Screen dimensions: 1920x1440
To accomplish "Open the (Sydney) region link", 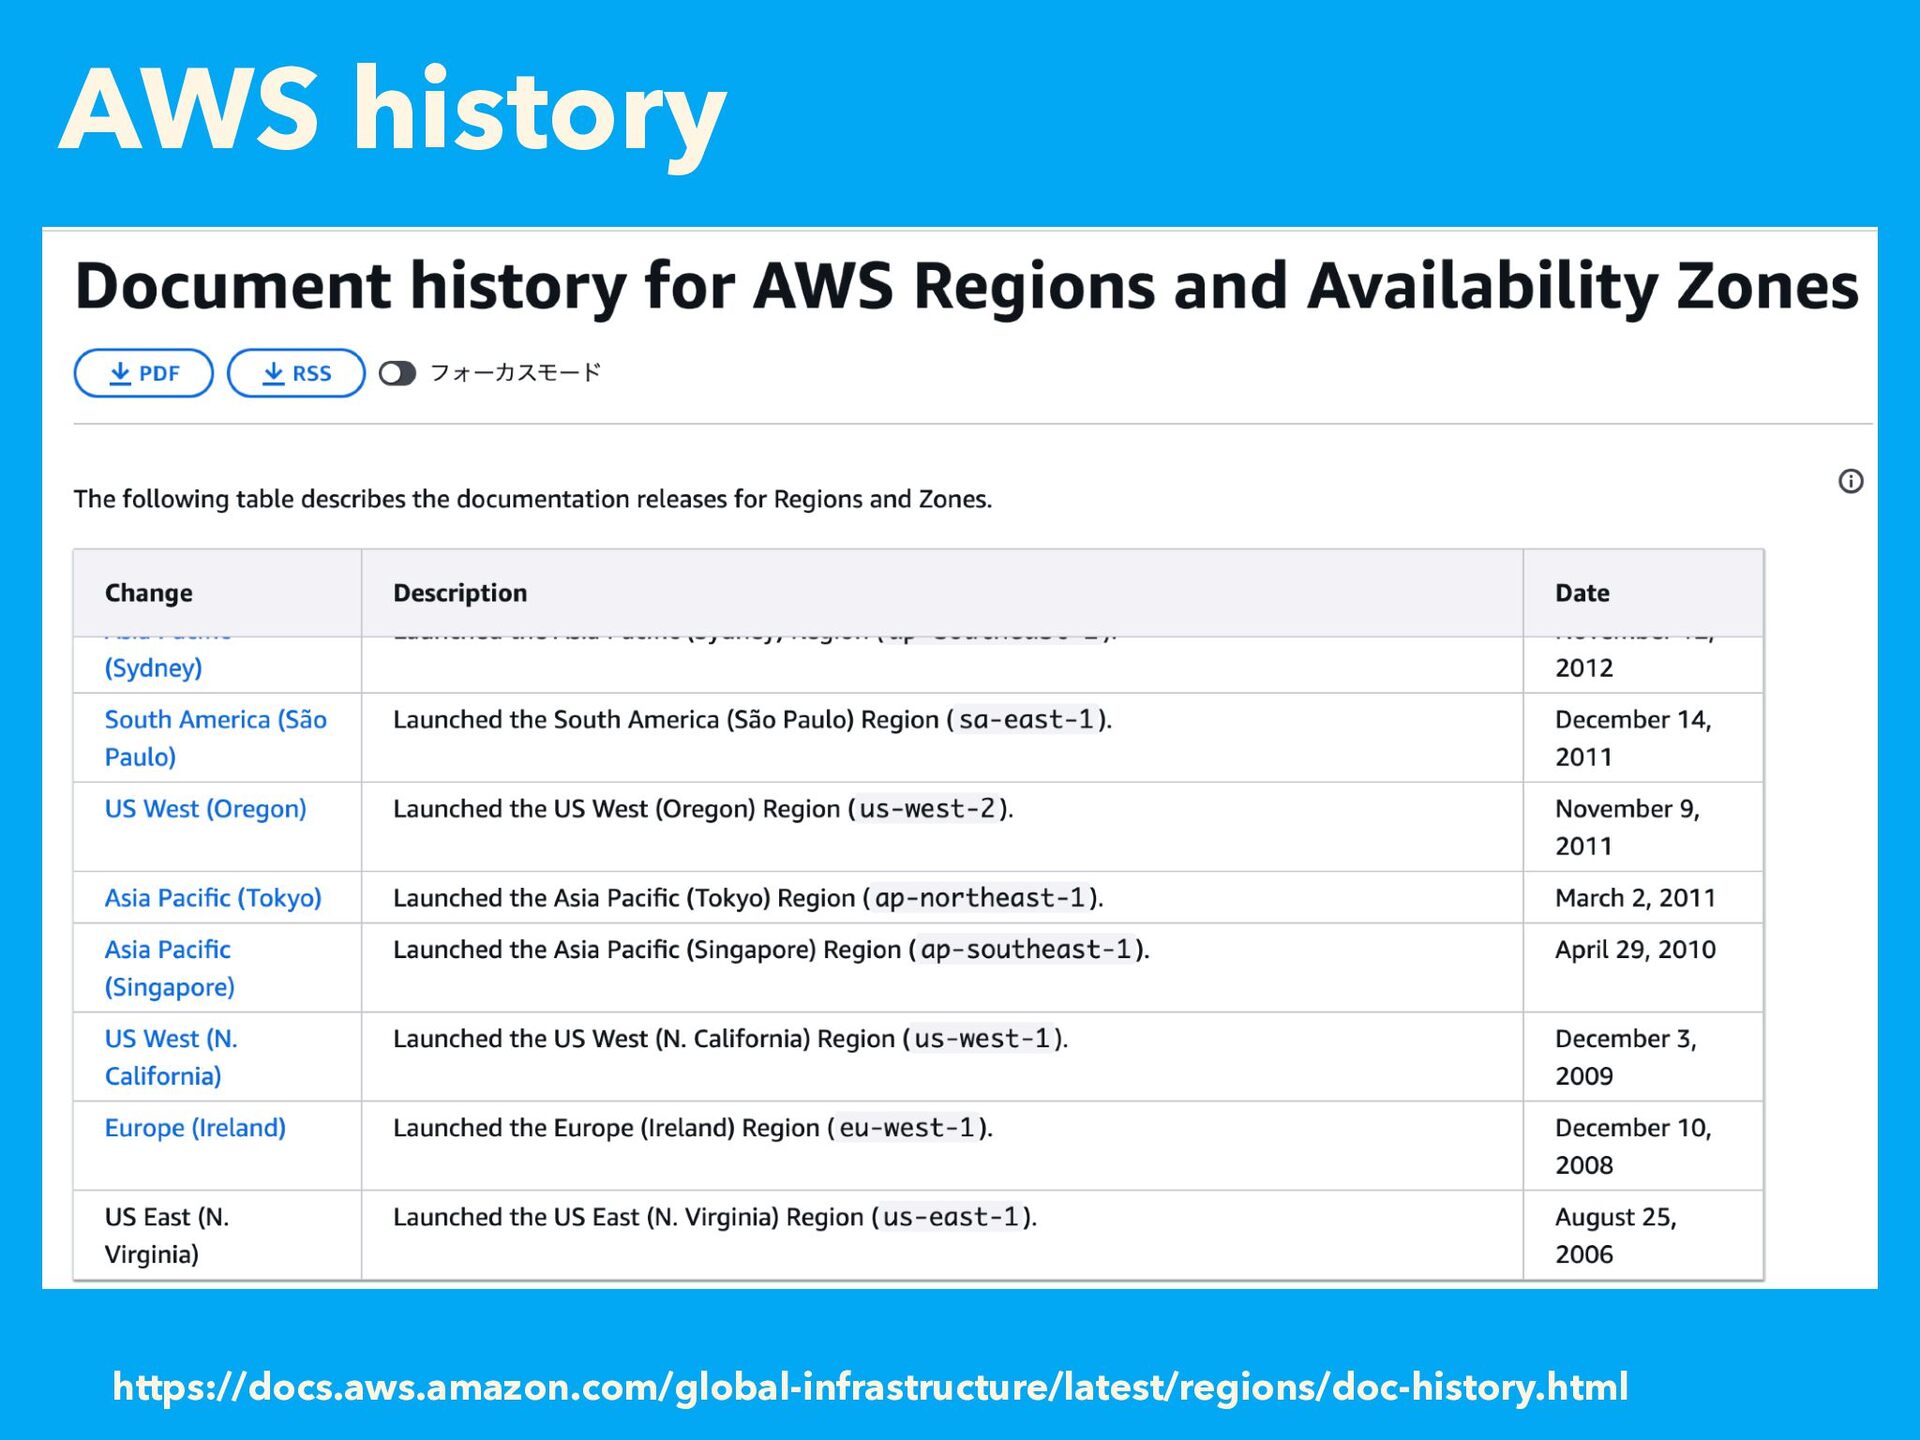I will pyautogui.click(x=153, y=667).
